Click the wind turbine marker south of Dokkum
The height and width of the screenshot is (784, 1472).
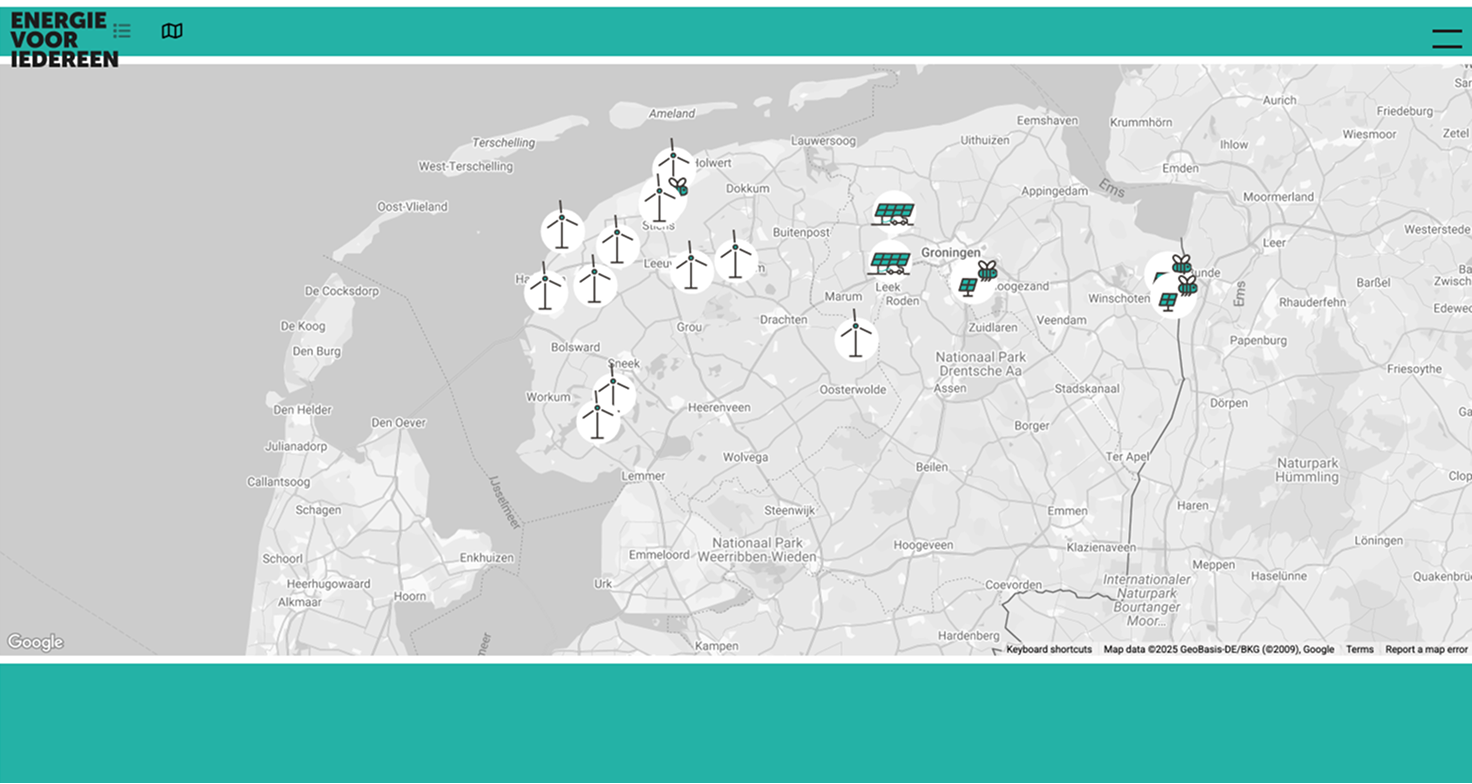coord(736,260)
